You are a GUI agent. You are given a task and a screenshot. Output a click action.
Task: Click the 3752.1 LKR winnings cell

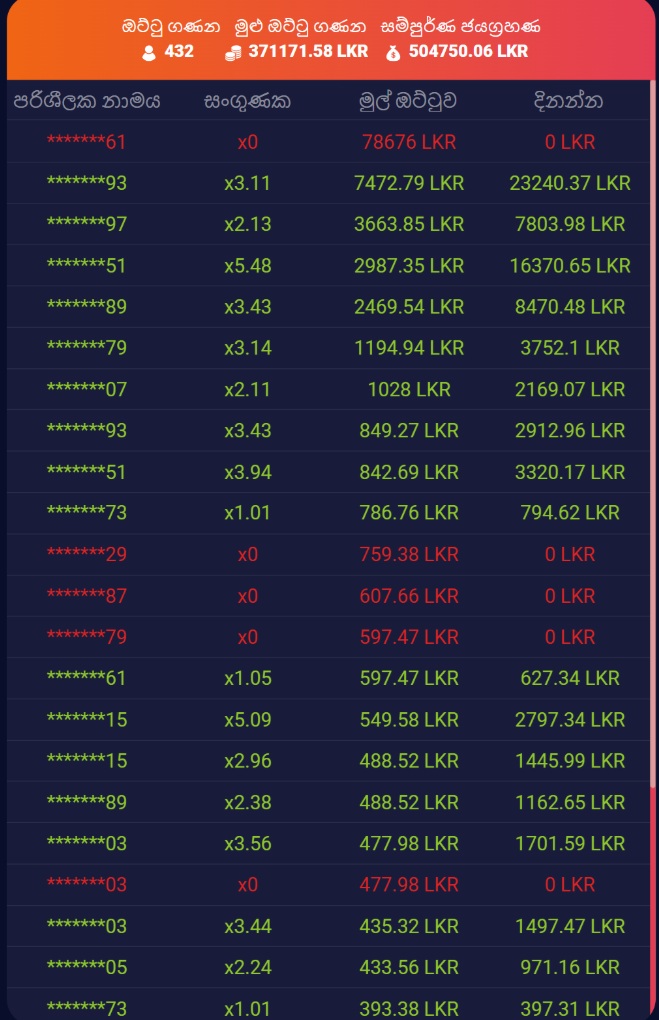click(x=570, y=348)
